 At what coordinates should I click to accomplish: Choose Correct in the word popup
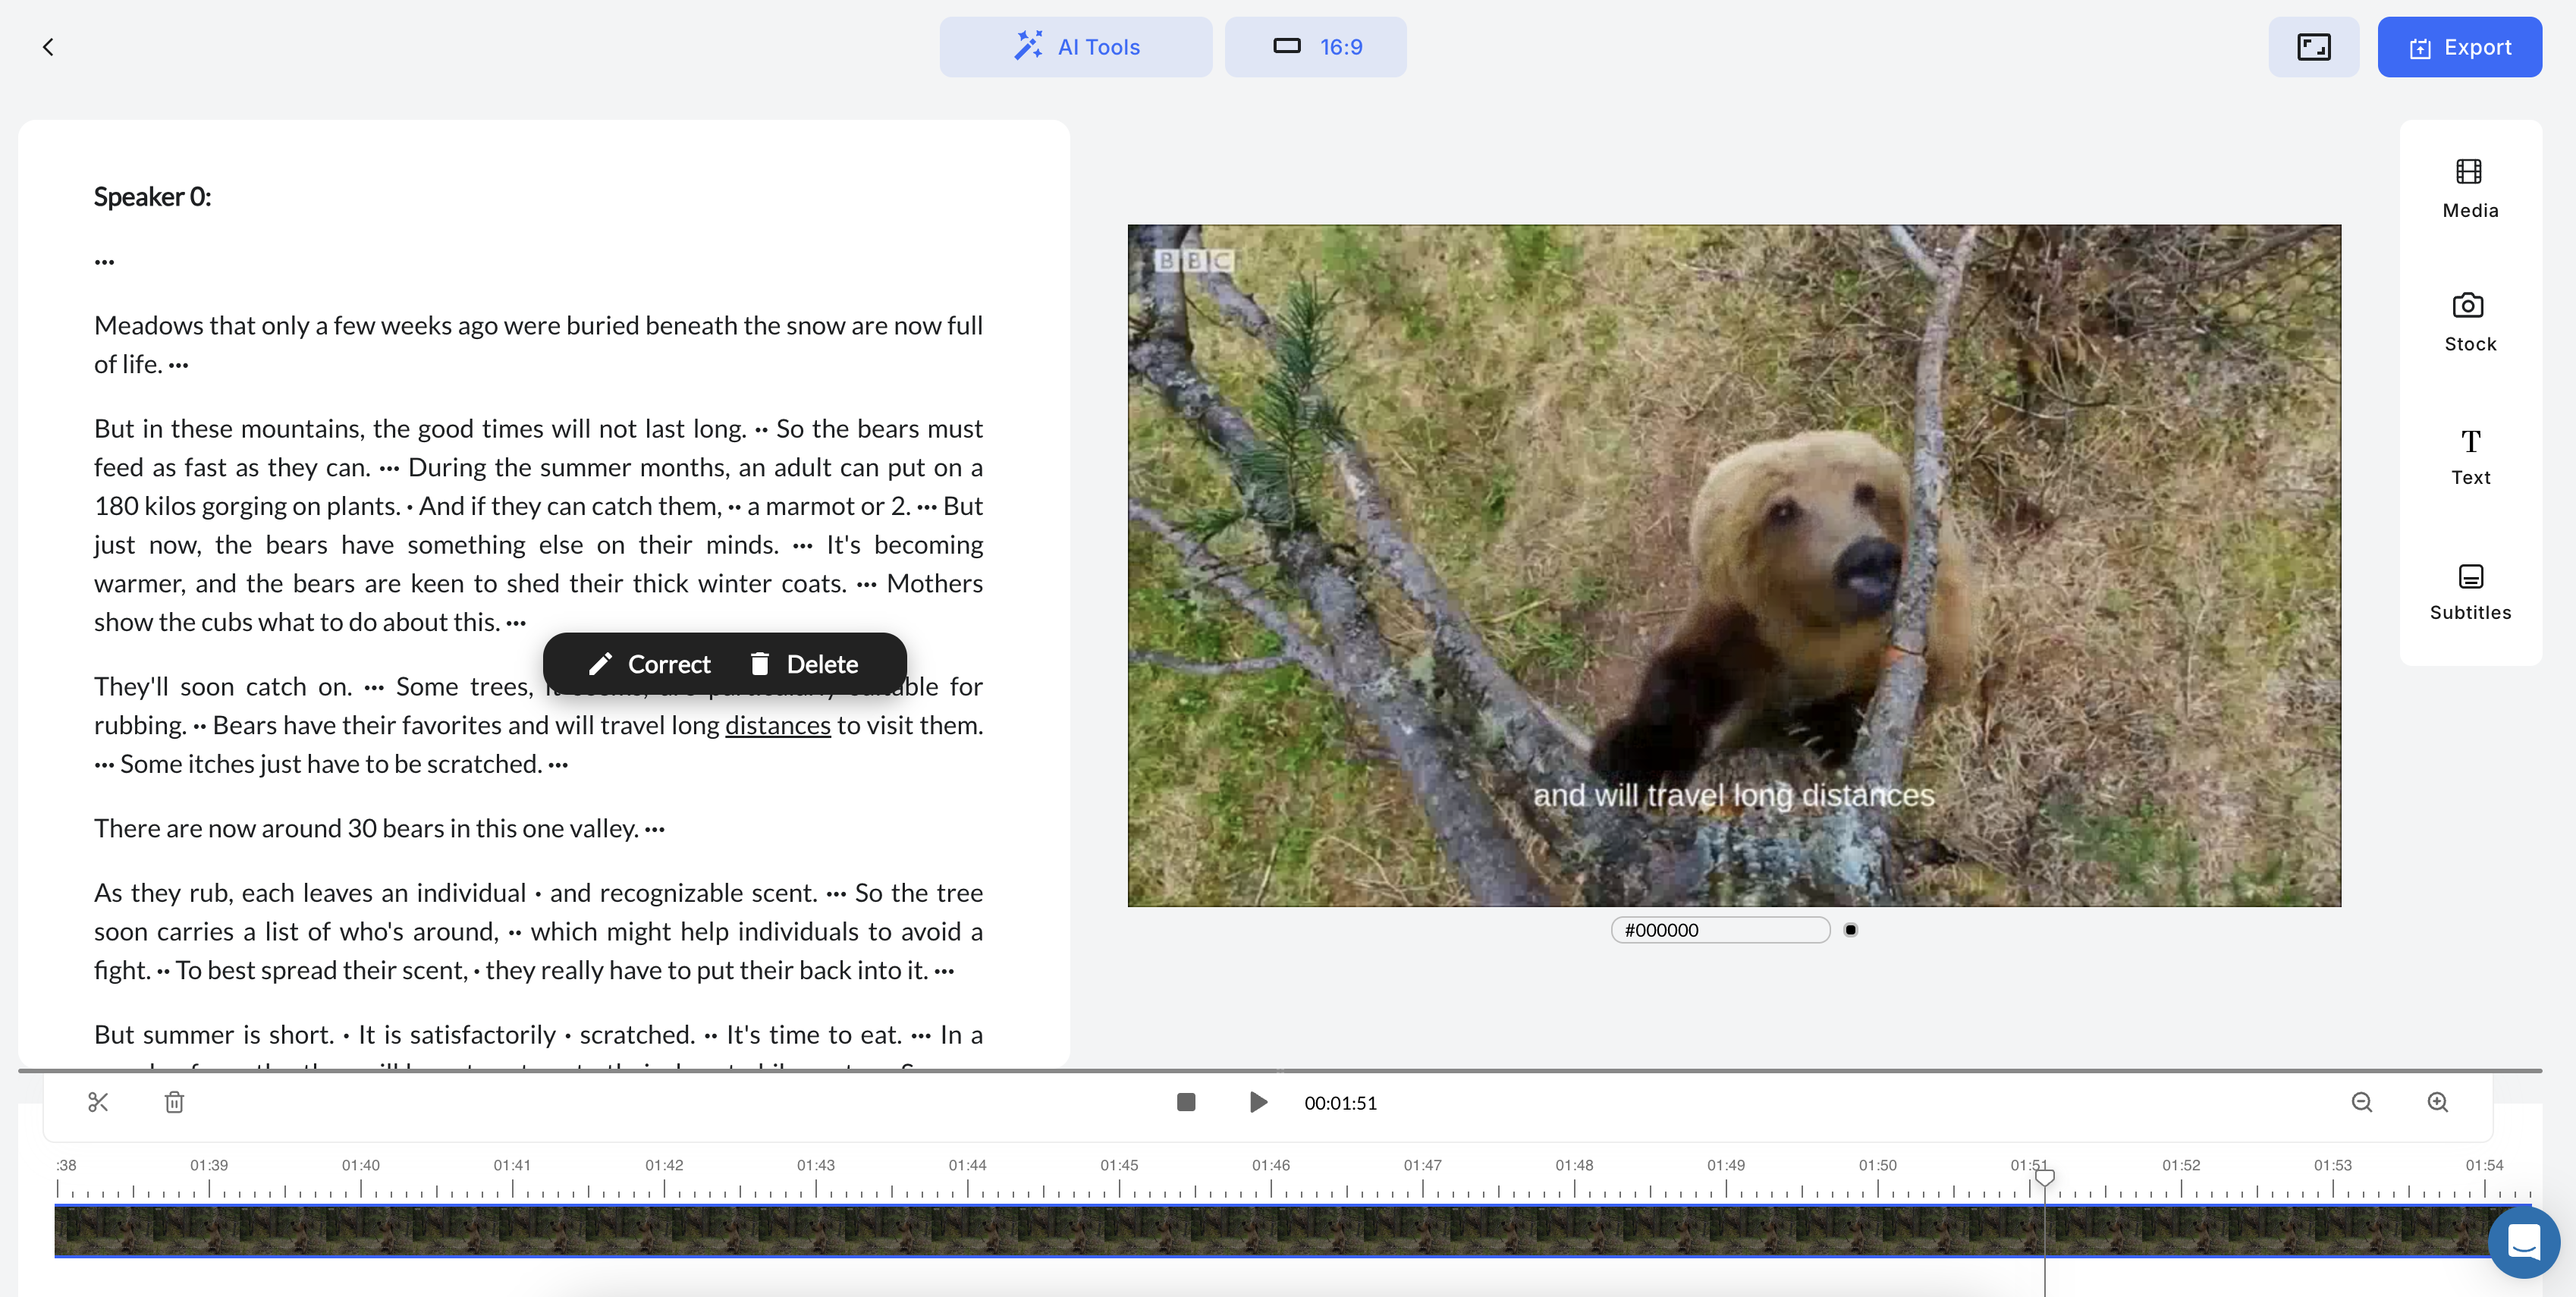tap(649, 664)
